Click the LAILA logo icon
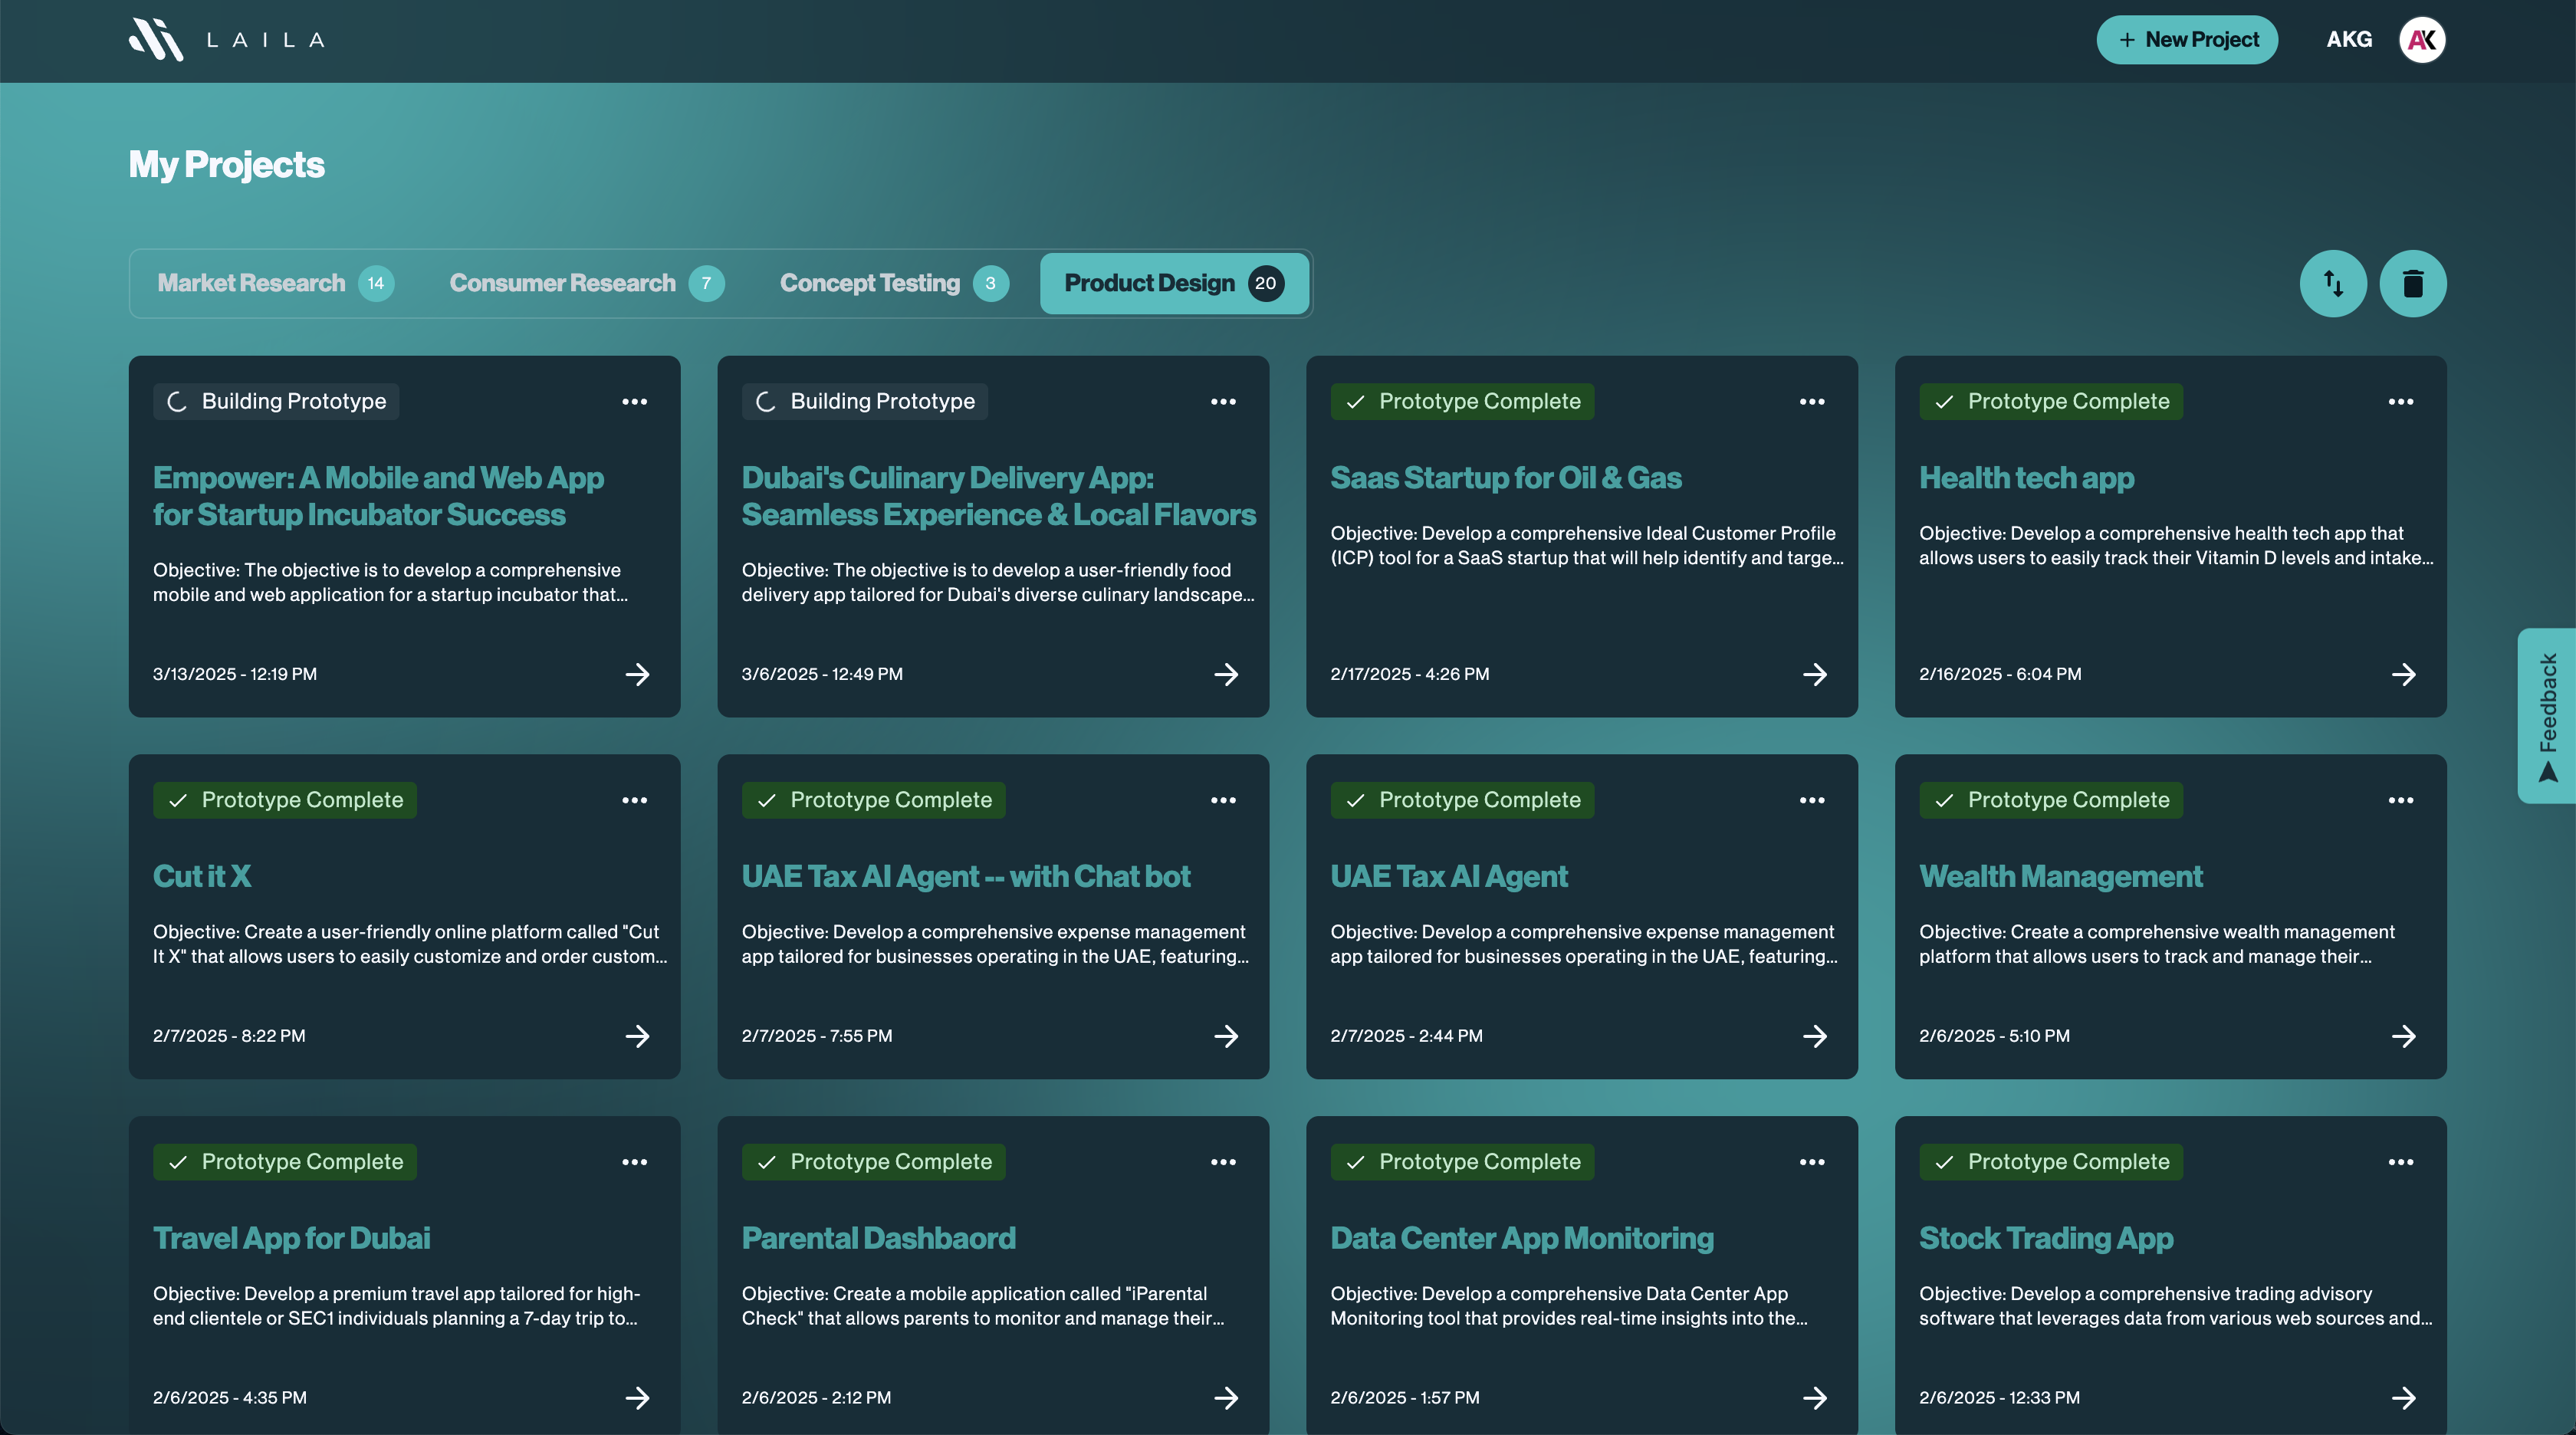Viewport: 2576px width, 1435px height. (156, 40)
